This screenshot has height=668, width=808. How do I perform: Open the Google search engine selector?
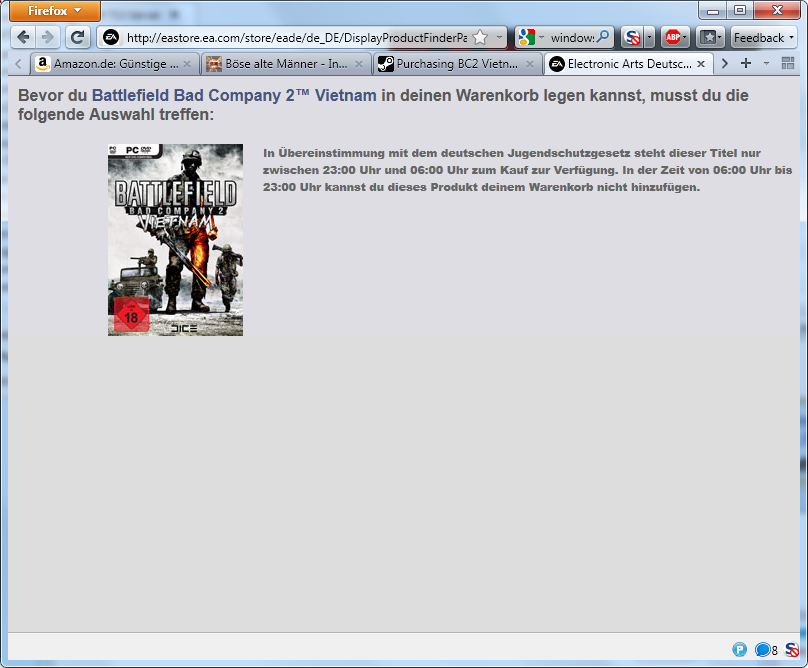click(531, 37)
